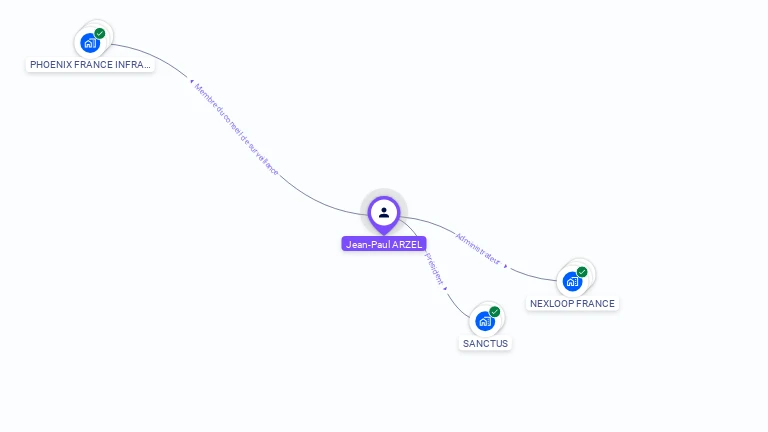Viewport: 768px width, 432px height.
Task: Open the PHOENIX FRANCE INFRA... name label
Action: [x=90, y=65]
